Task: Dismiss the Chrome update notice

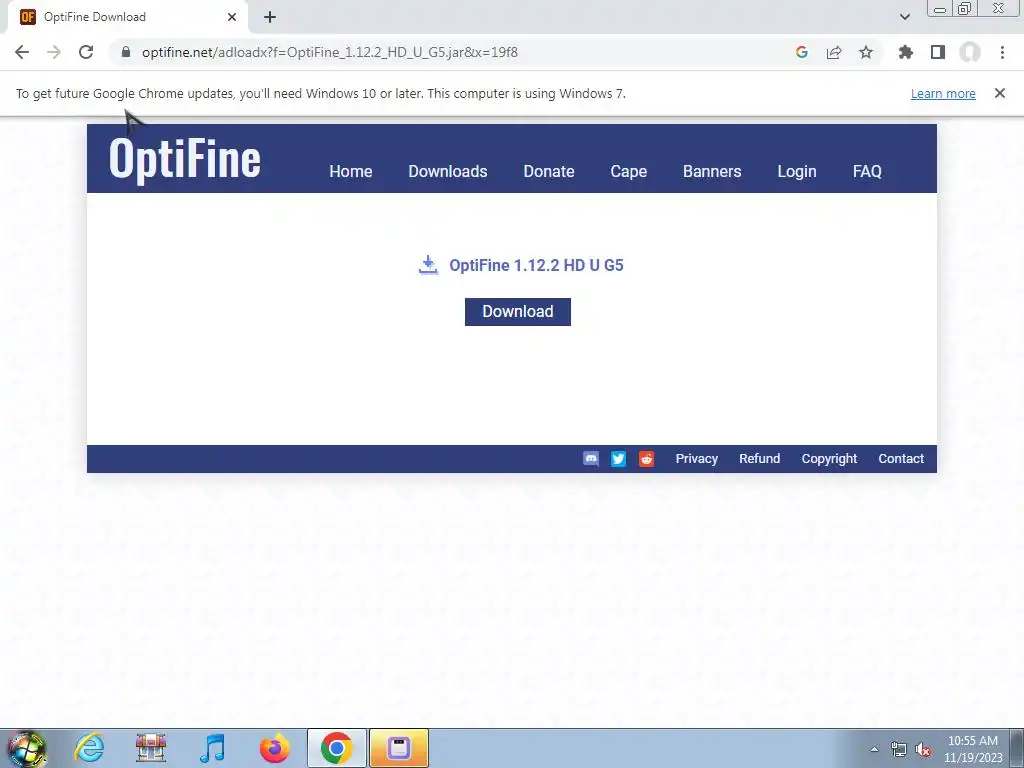Action: [x=1000, y=93]
